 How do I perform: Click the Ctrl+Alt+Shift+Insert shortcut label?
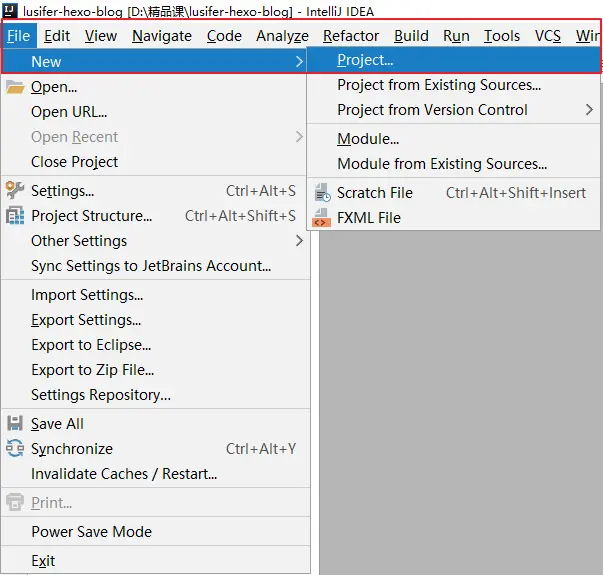[x=516, y=192]
